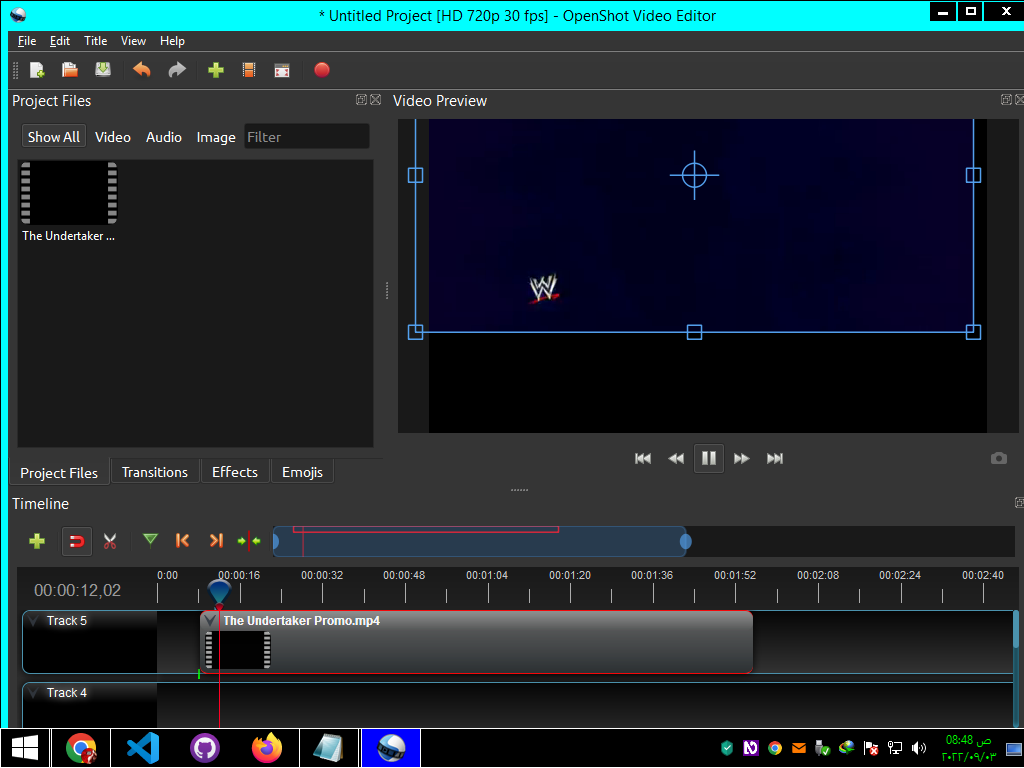Open the File menu
The image size is (1024, 768).
click(27, 40)
